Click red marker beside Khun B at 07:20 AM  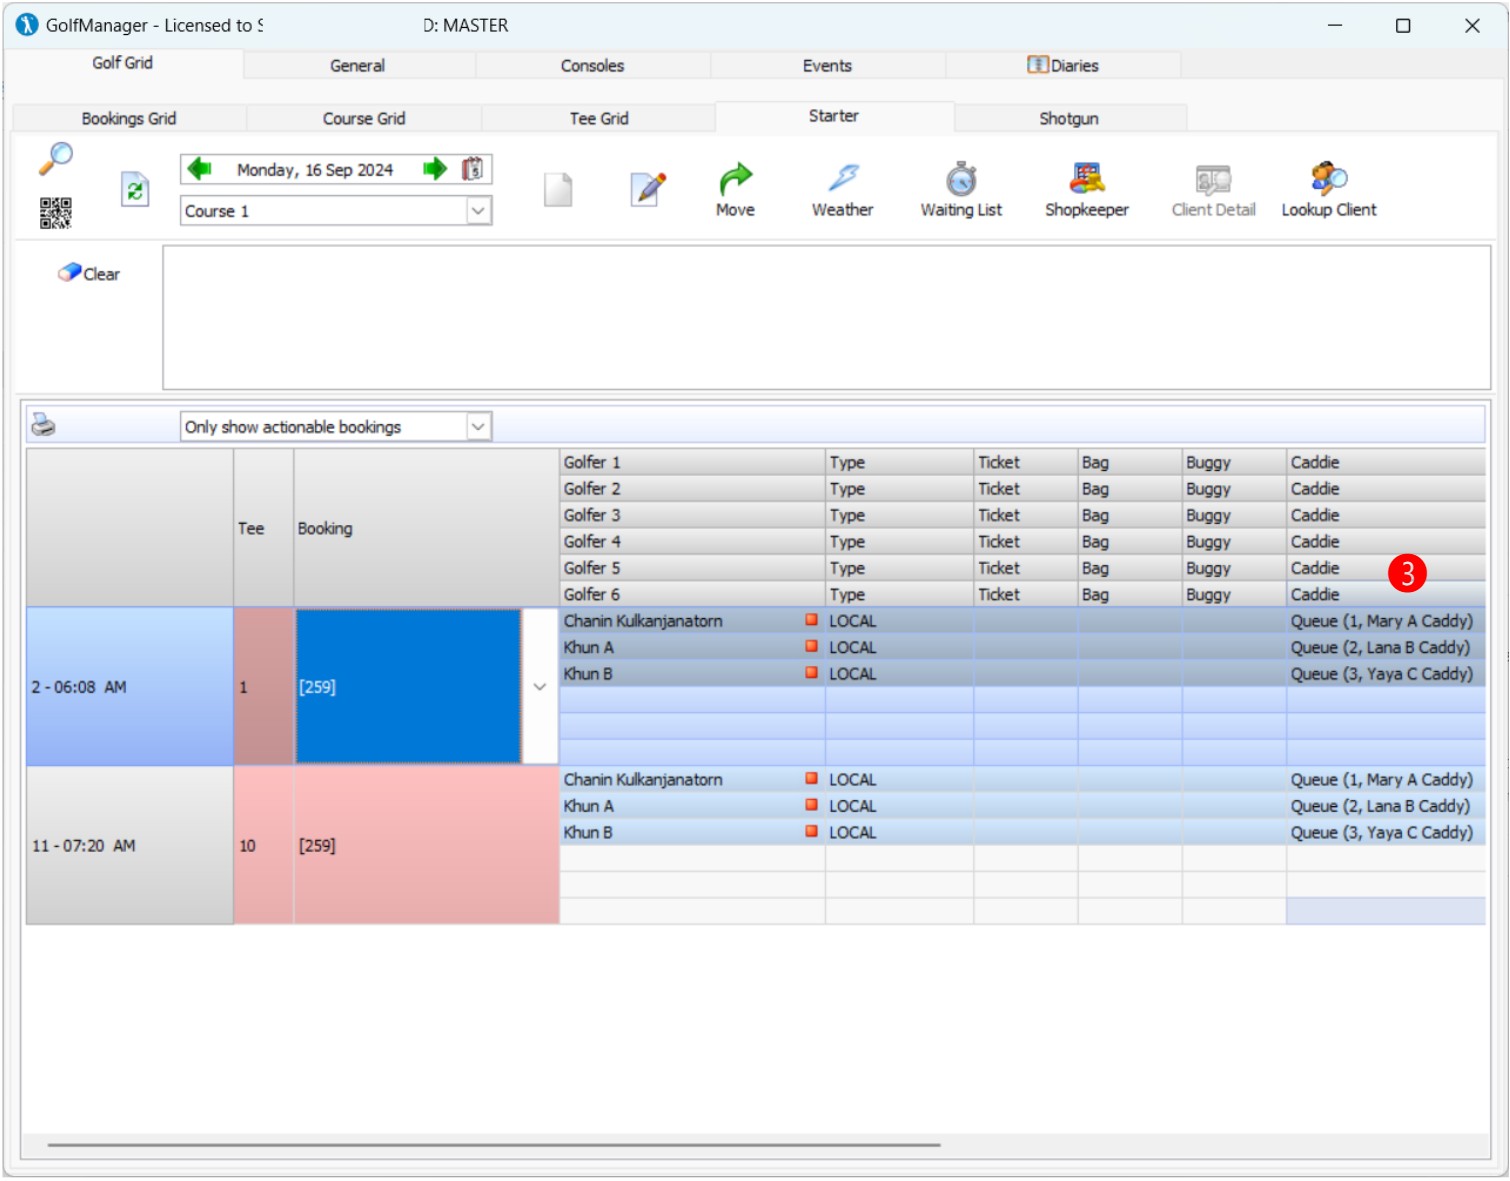point(811,832)
